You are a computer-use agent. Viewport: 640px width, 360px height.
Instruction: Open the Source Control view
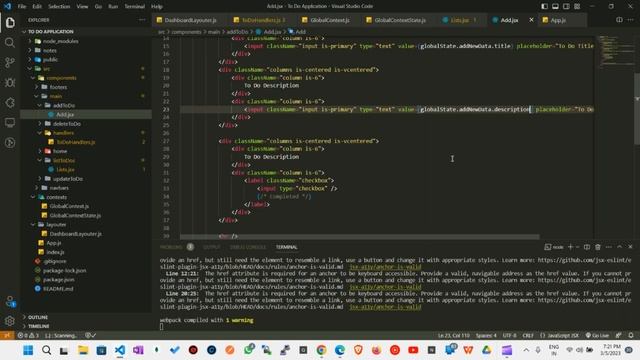(10, 62)
